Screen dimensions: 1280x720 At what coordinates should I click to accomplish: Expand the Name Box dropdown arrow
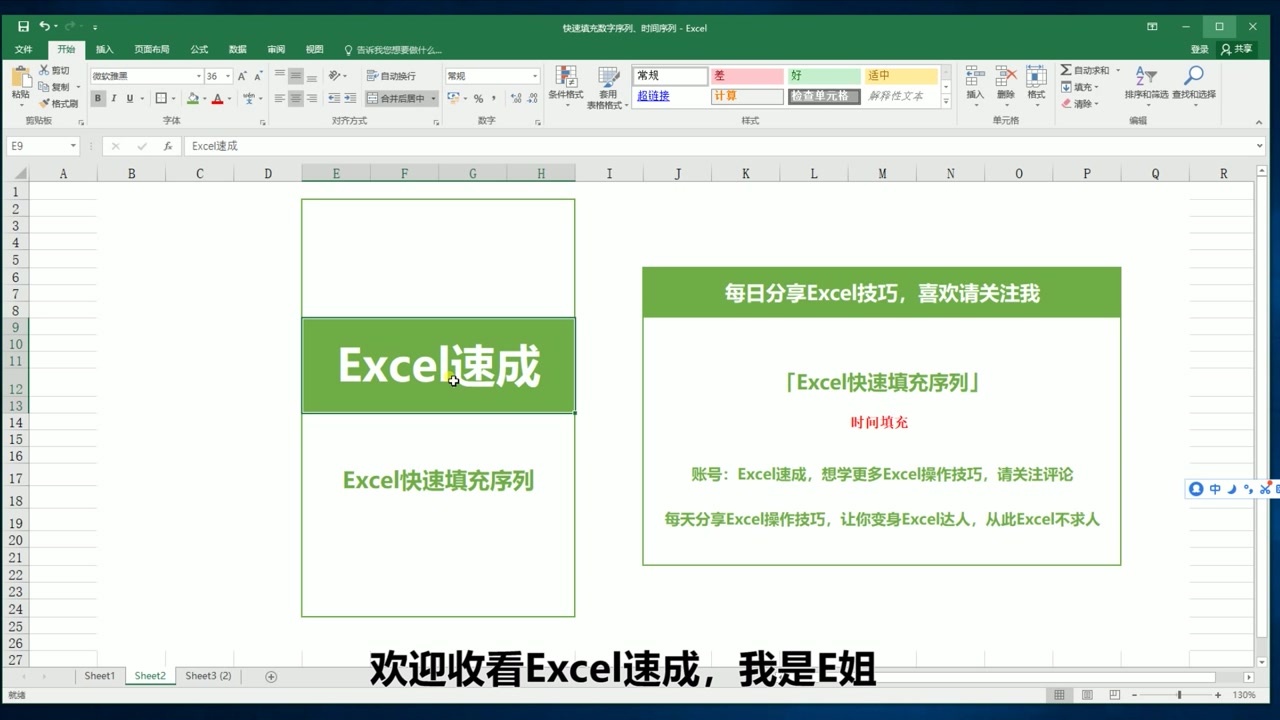pos(73,146)
